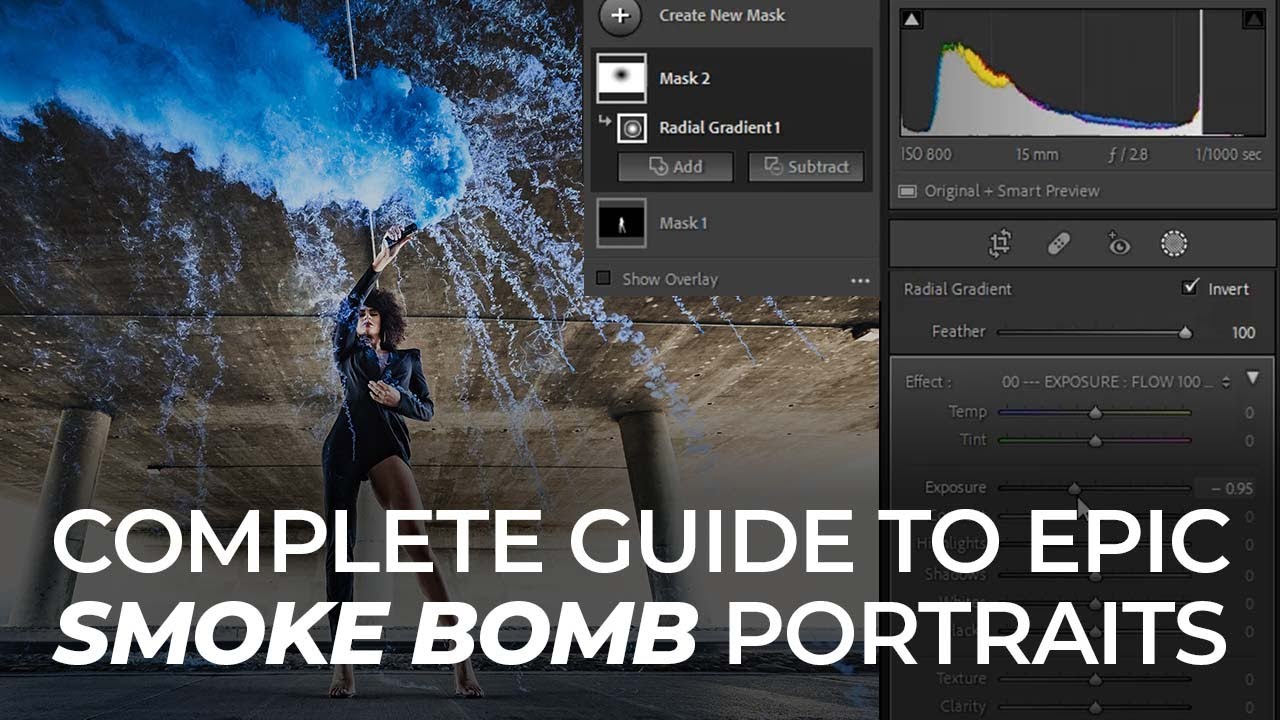
Task: Select the Red Eye correction tool
Action: click(1117, 244)
